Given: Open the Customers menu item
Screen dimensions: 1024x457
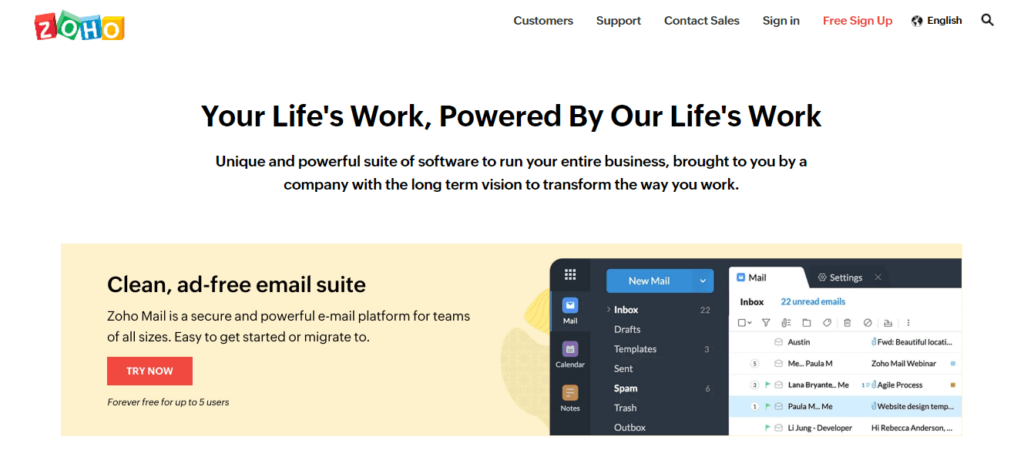Looking at the screenshot, I should [x=543, y=20].
